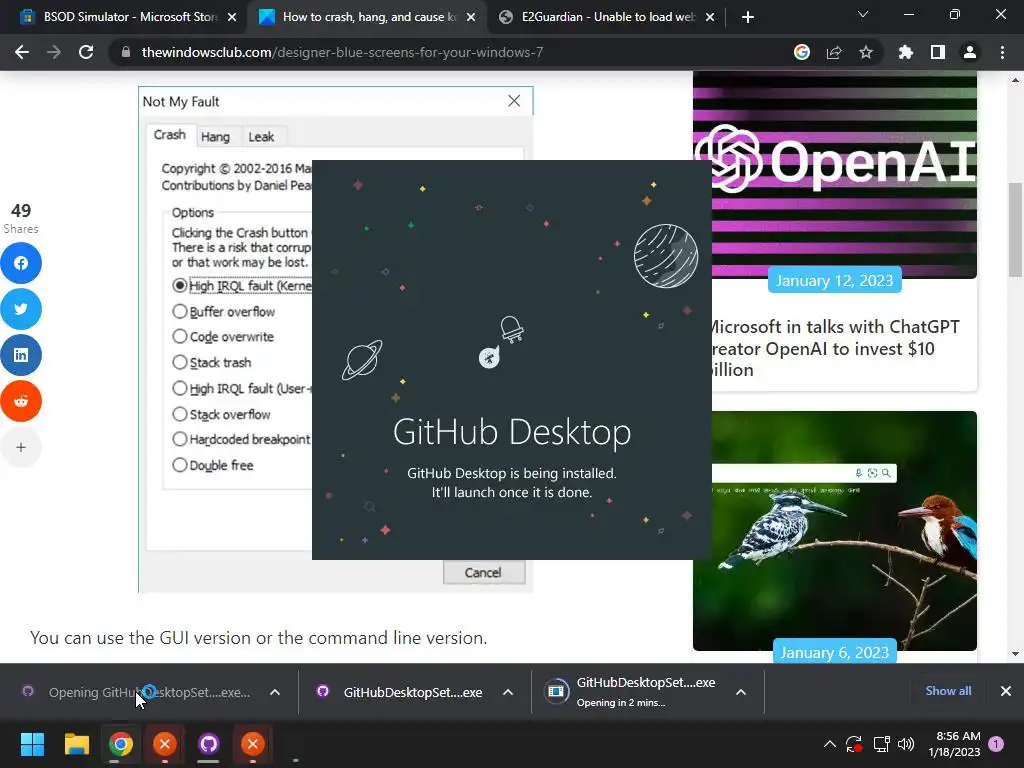
Task: Open the tab search dropdown chevron
Action: (x=863, y=14)
